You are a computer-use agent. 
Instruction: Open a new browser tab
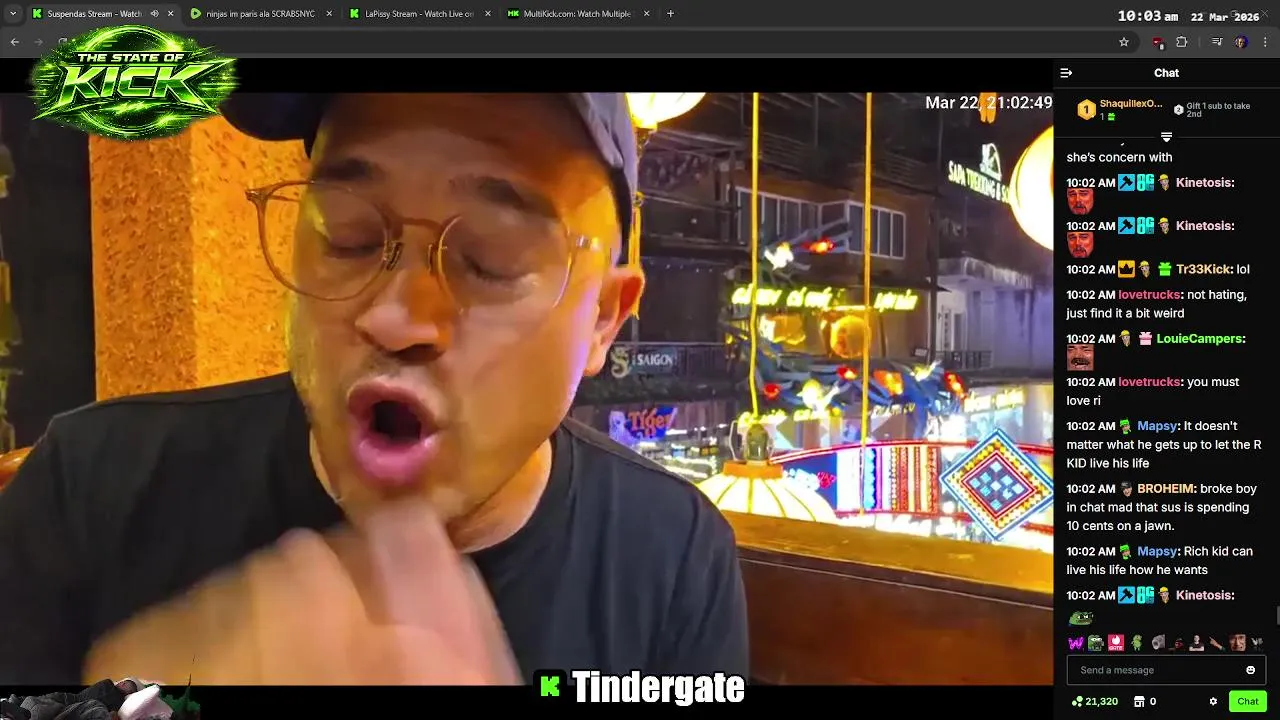[x=670, y=14]
